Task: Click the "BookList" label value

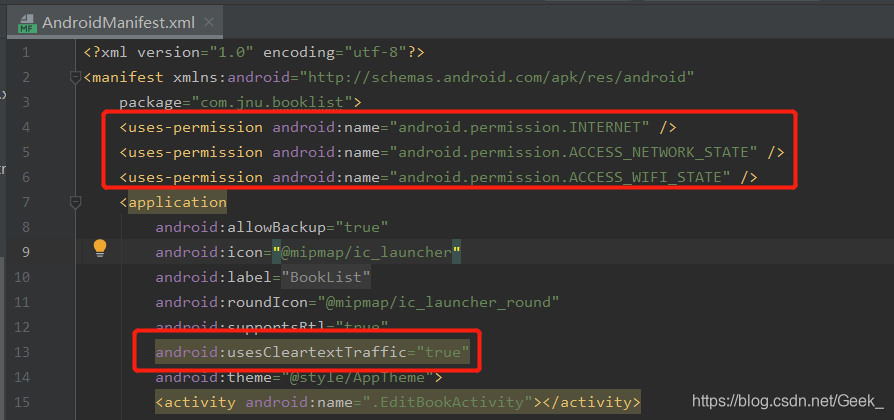Action: [326, 277]
